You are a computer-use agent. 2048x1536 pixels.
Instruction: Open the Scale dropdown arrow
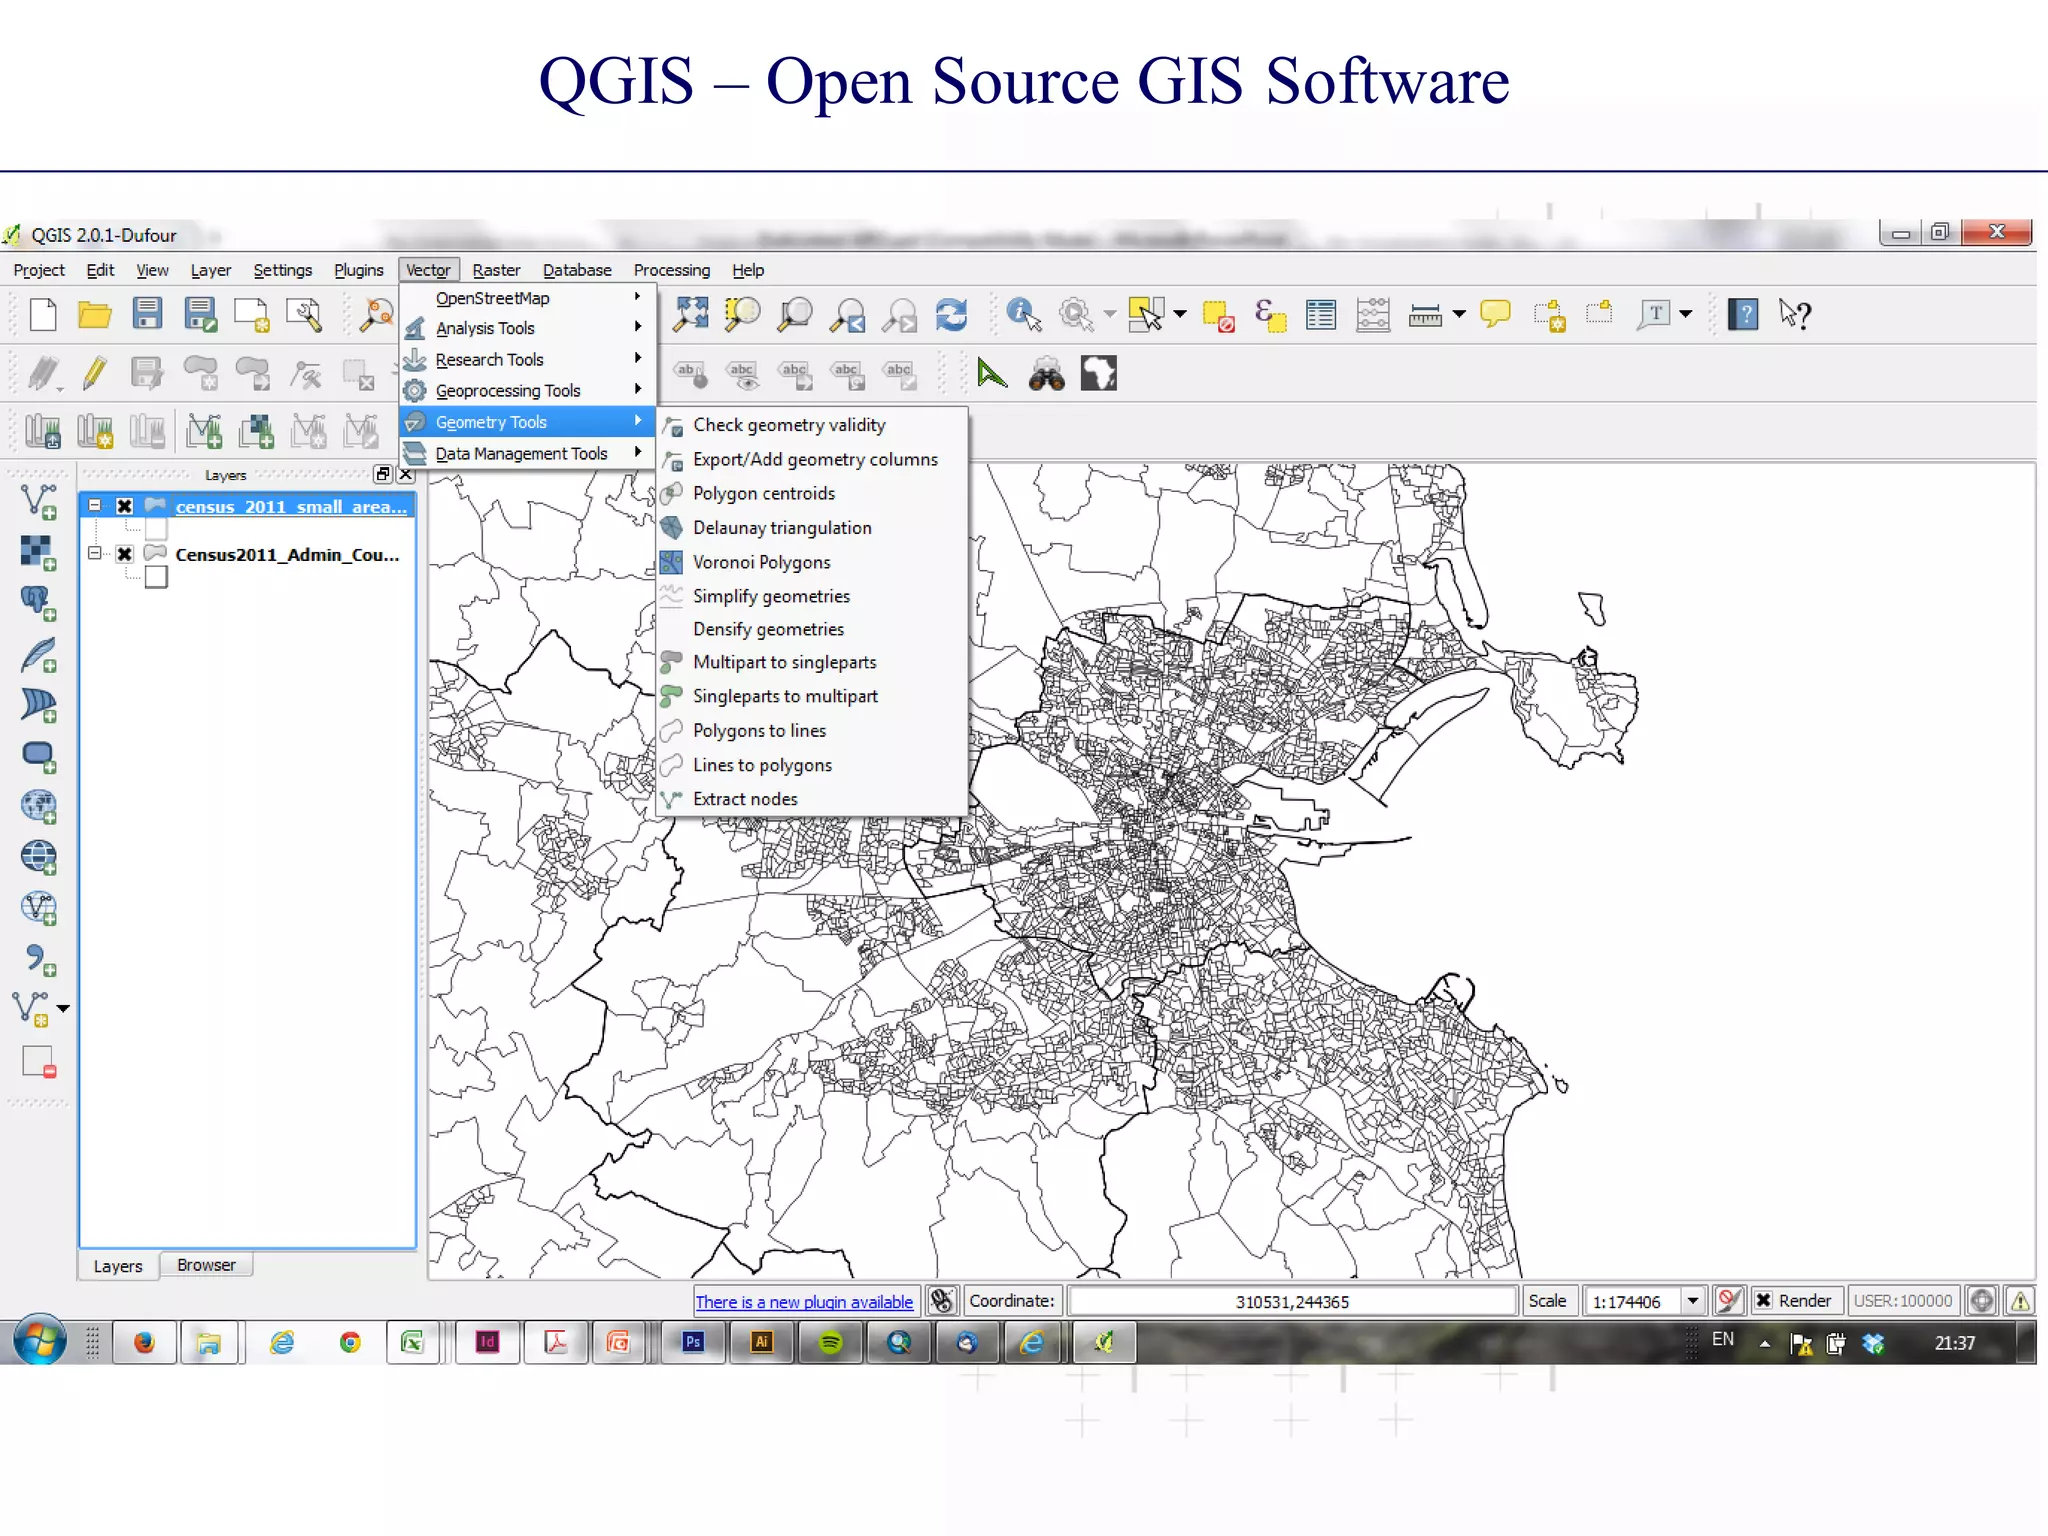(x=1692, y=1300)
